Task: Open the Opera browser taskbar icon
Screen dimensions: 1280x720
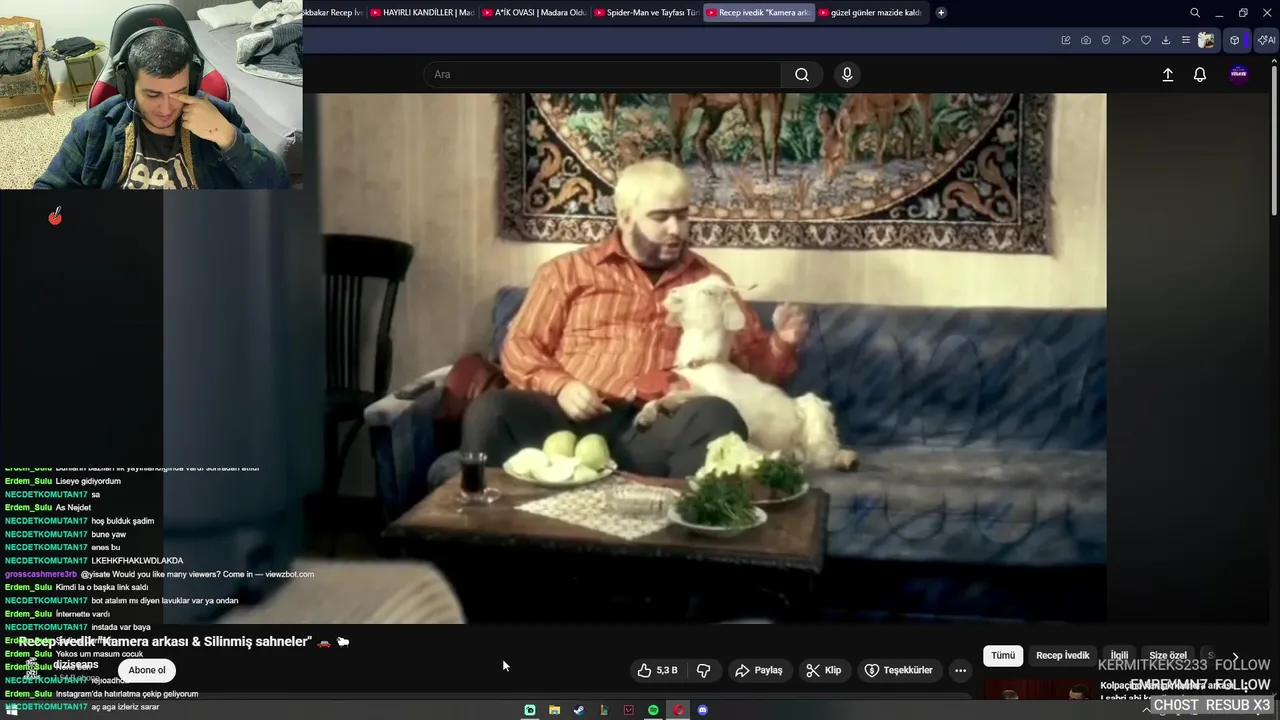Action: click(x=678, y=710)
